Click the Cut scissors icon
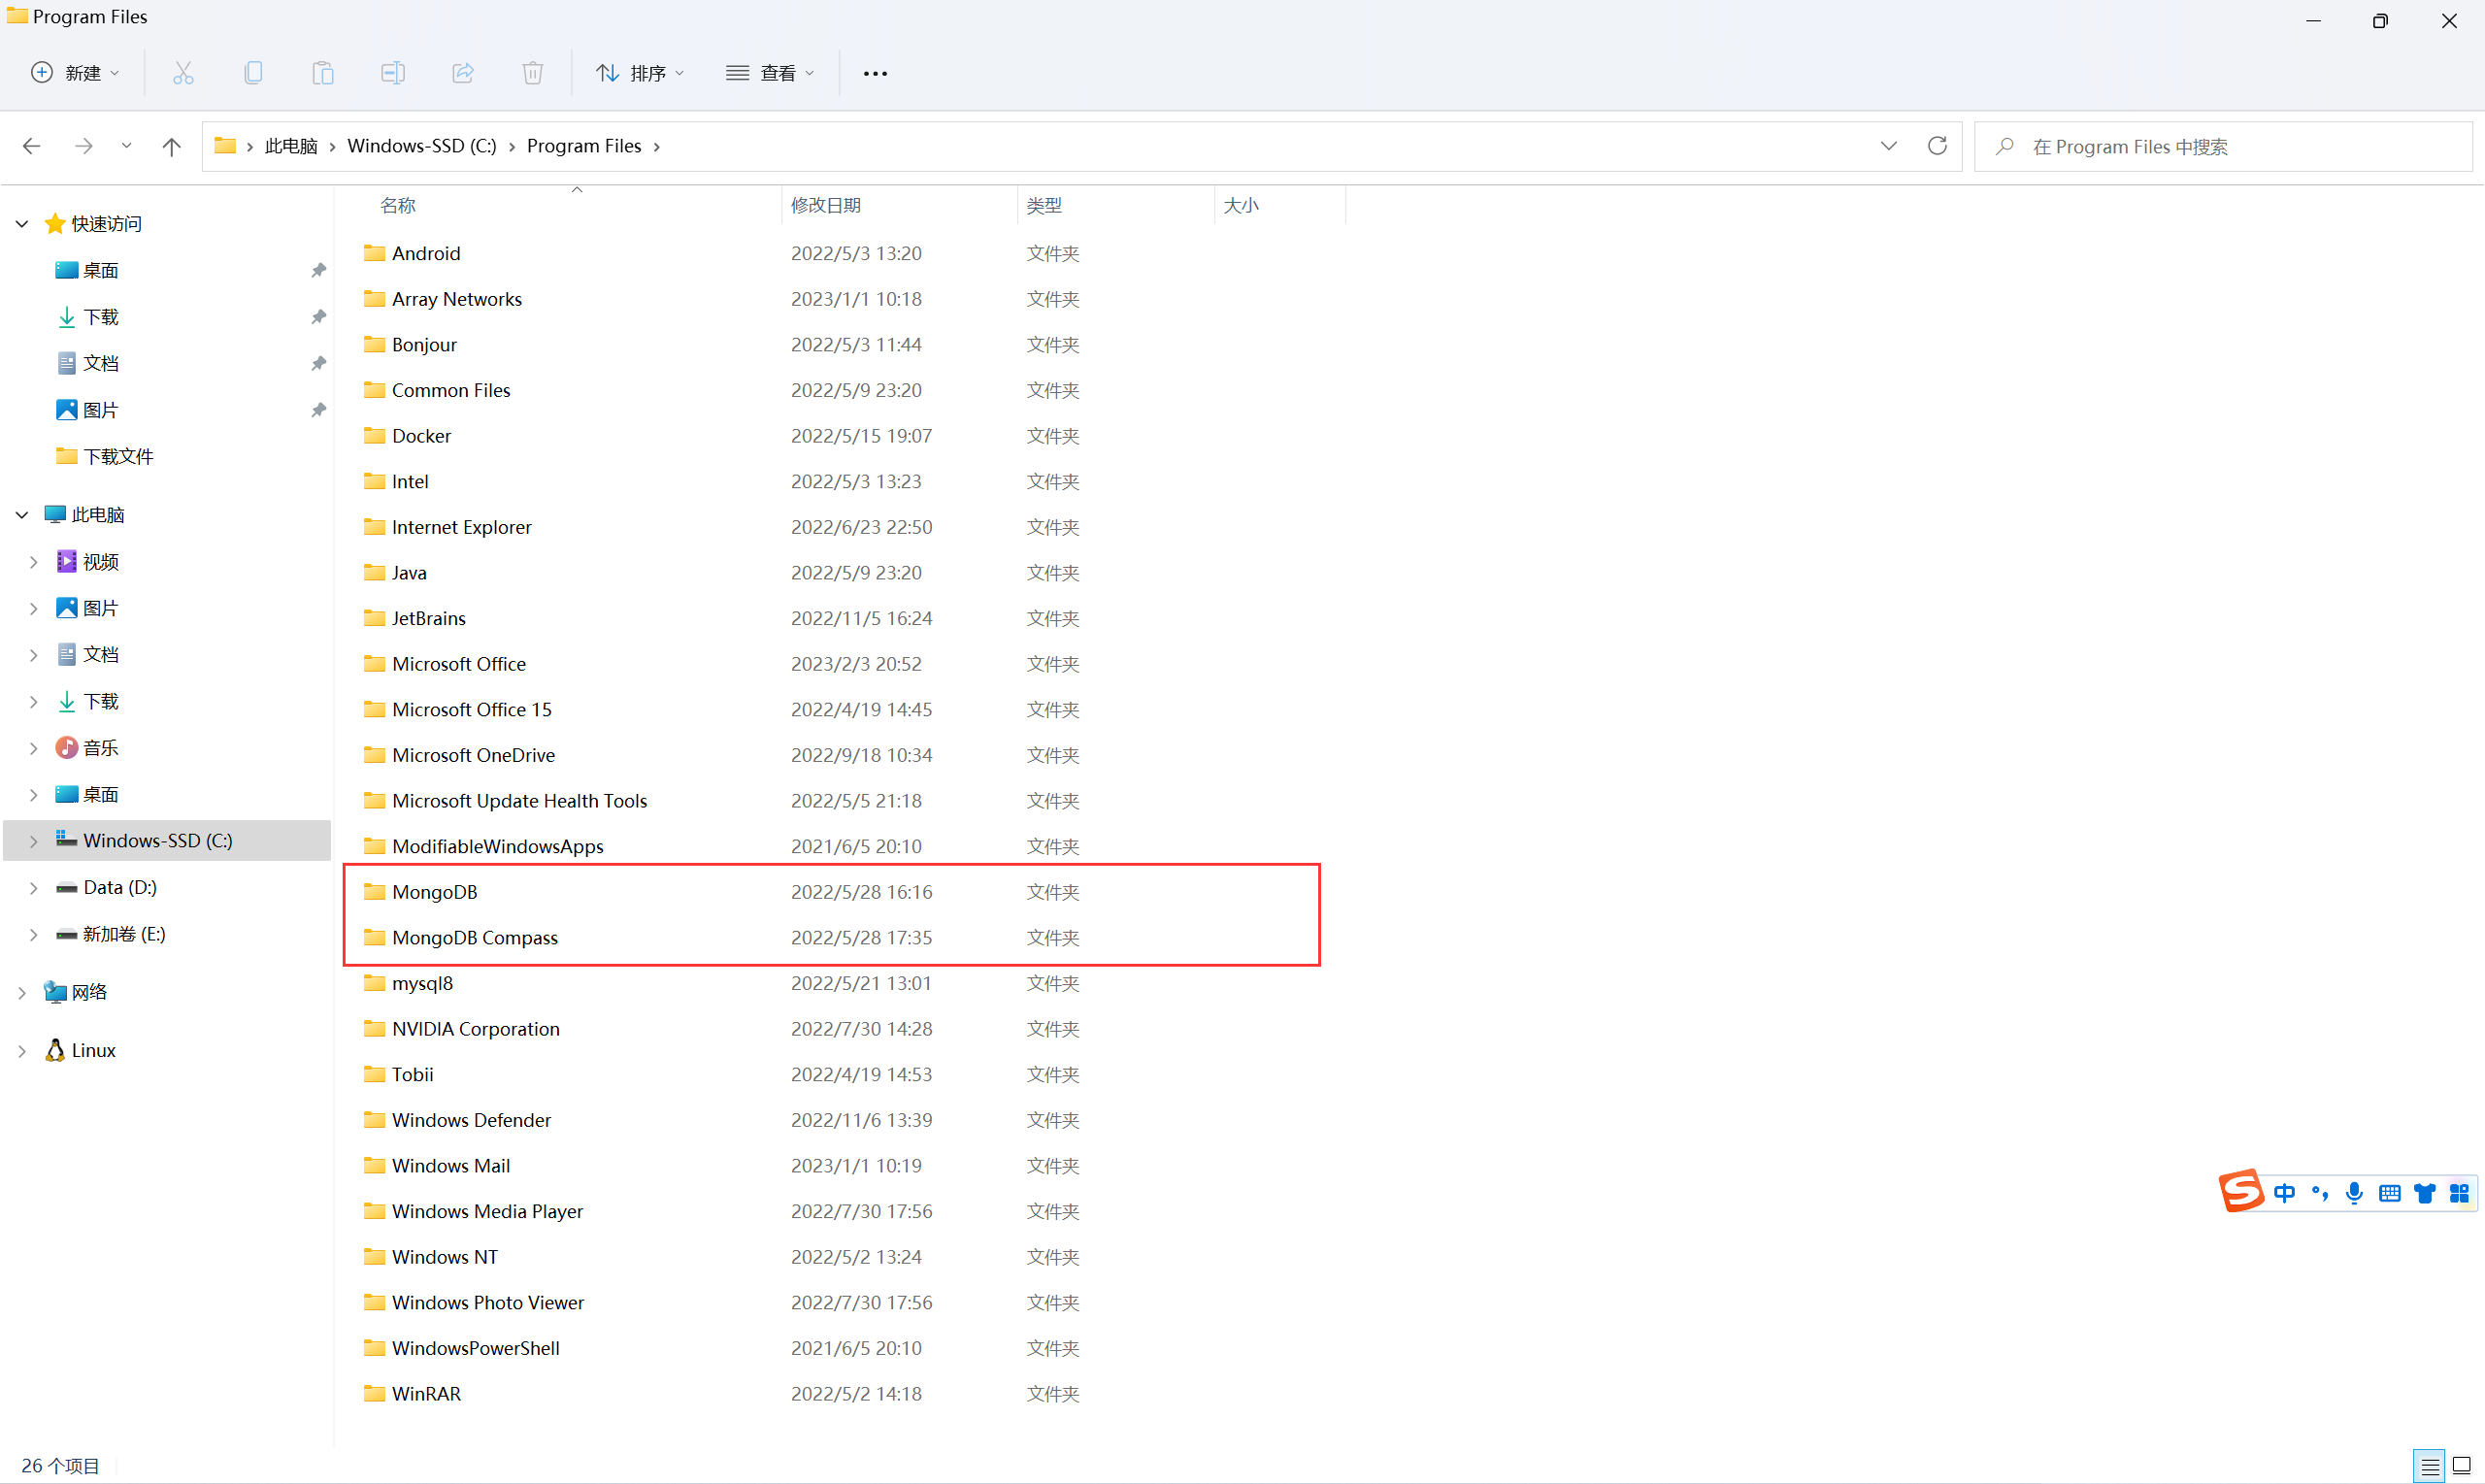Screen dimensions: 2485x1484 183,73
